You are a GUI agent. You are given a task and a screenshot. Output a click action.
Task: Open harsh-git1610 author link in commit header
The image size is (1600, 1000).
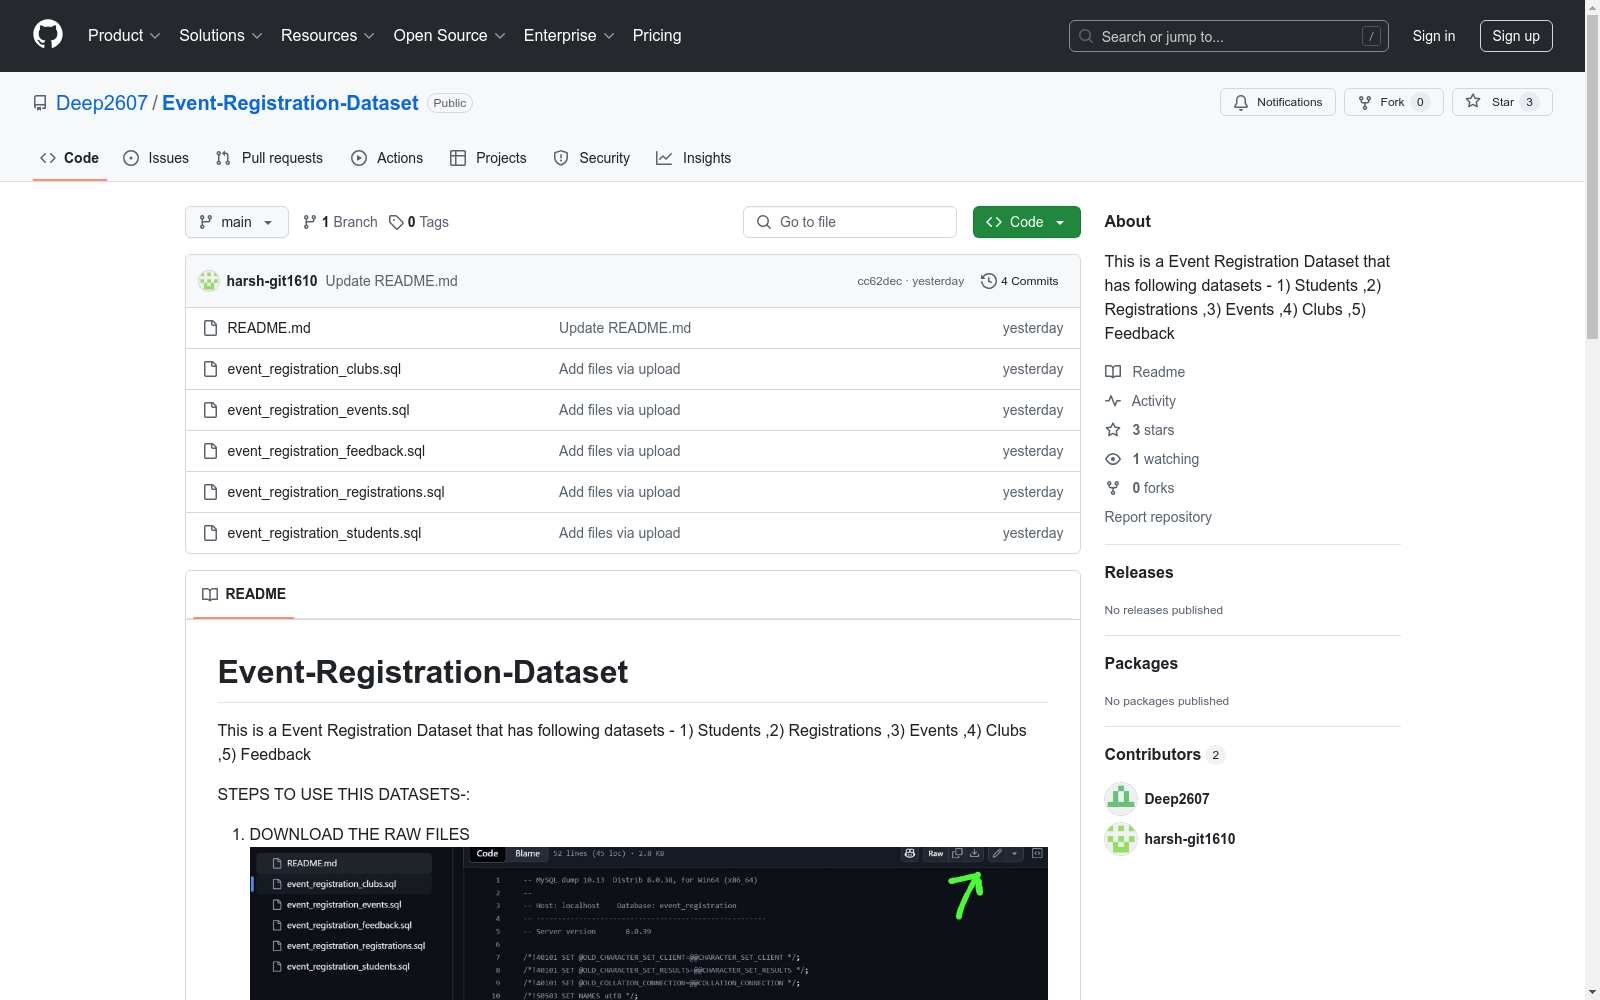[272, 281]
